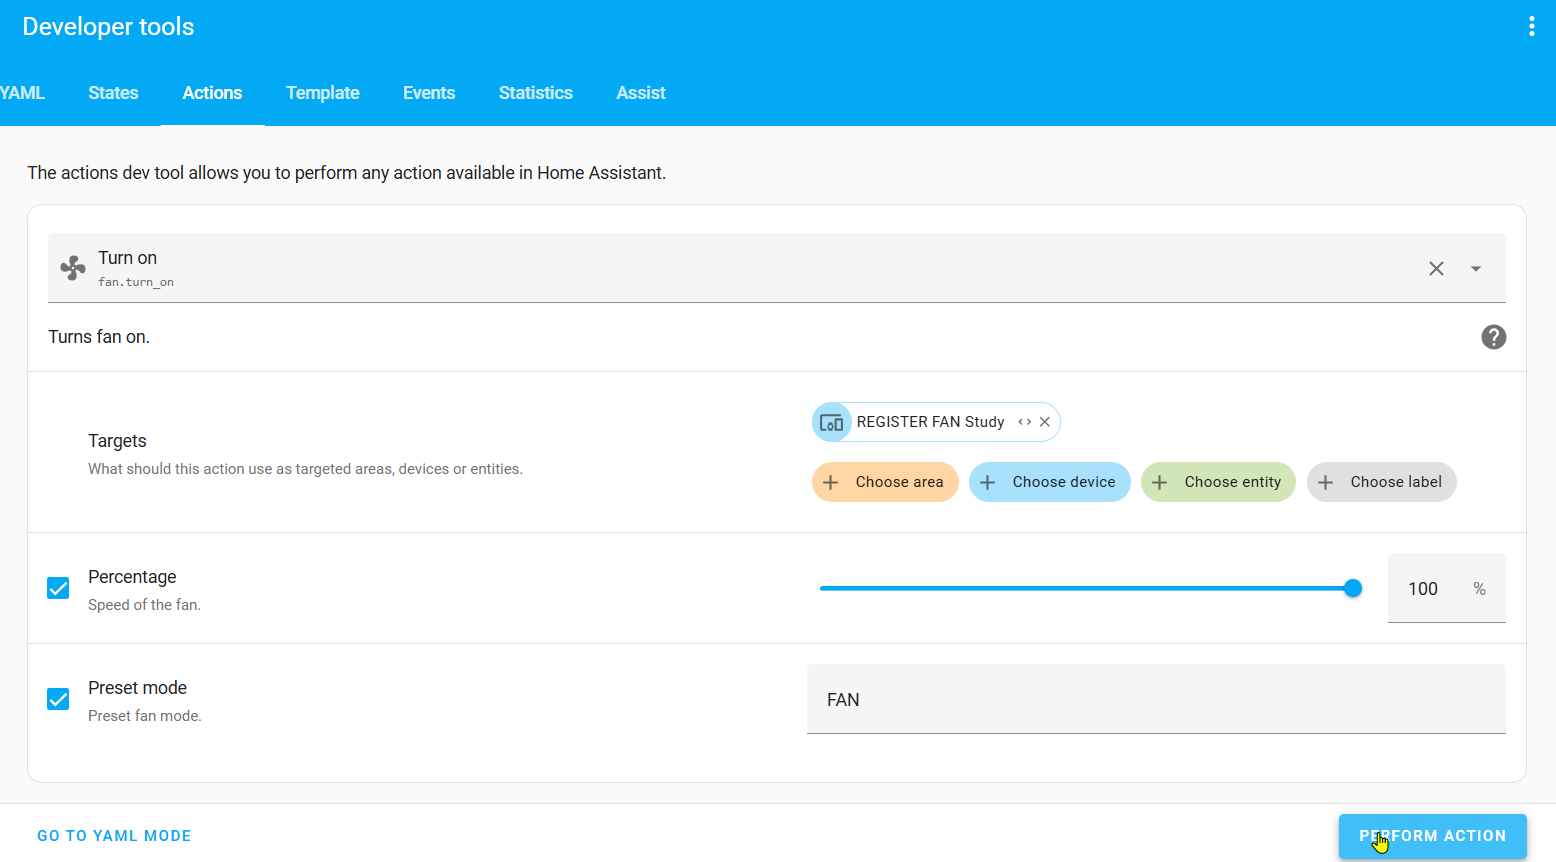Click the Turn on action field
Image resolution: width=1556 pixels, height=862 pixels.
tap(776, 268)
